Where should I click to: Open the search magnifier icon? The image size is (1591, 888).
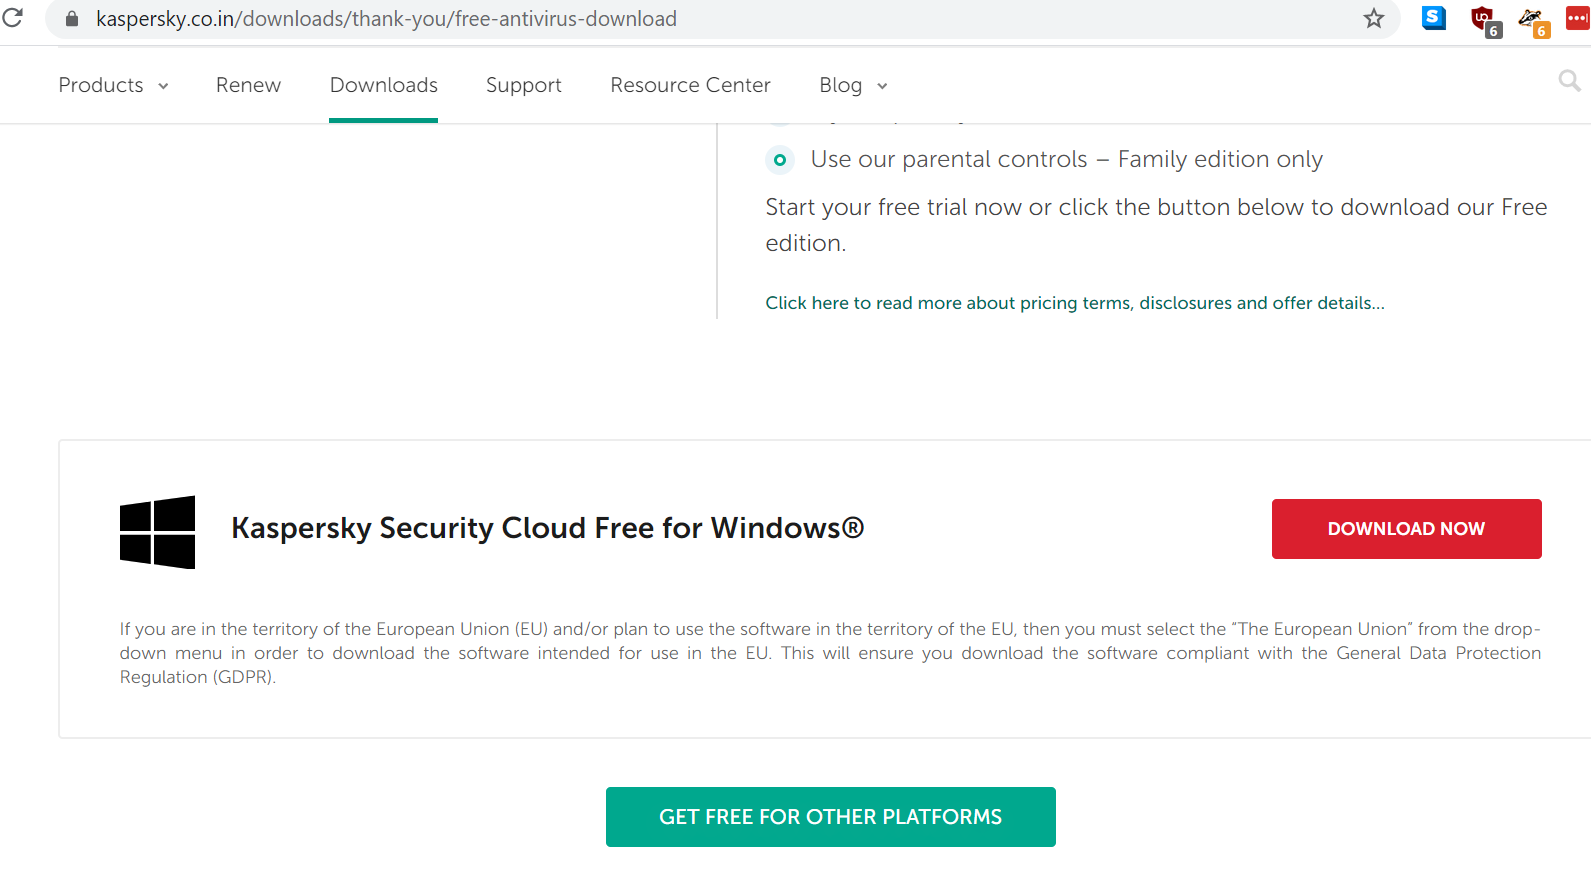[1568, 81]
